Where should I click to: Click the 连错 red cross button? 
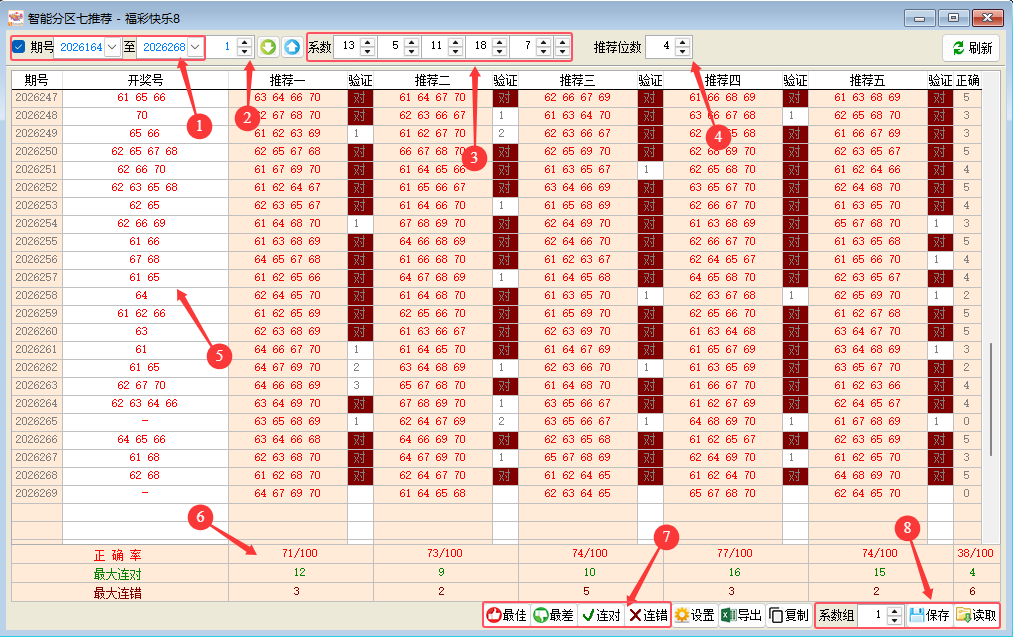648,615
